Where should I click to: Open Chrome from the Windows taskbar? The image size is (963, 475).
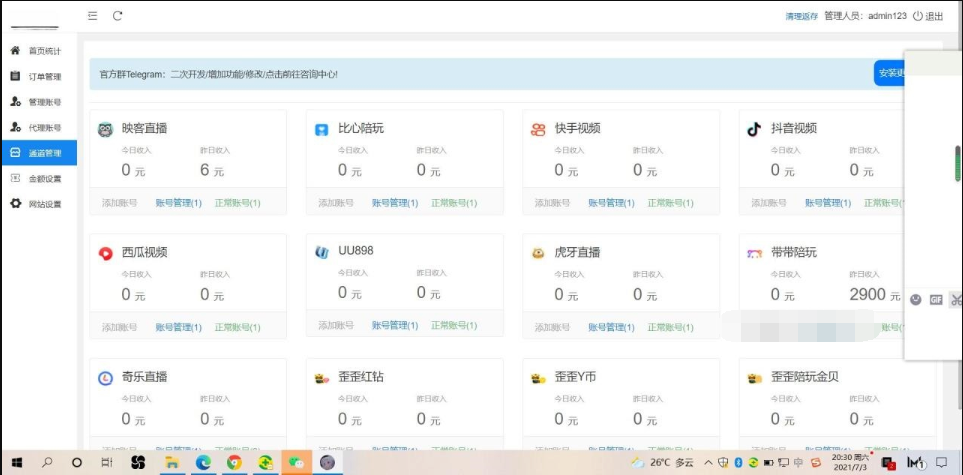coord(234,463)
